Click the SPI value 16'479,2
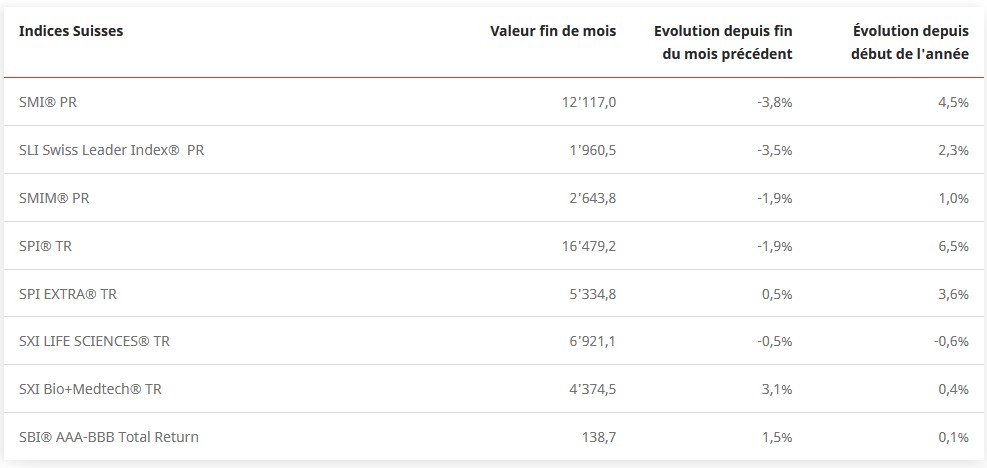The width and height of the screenshot is (987, 468). [589, 246]
